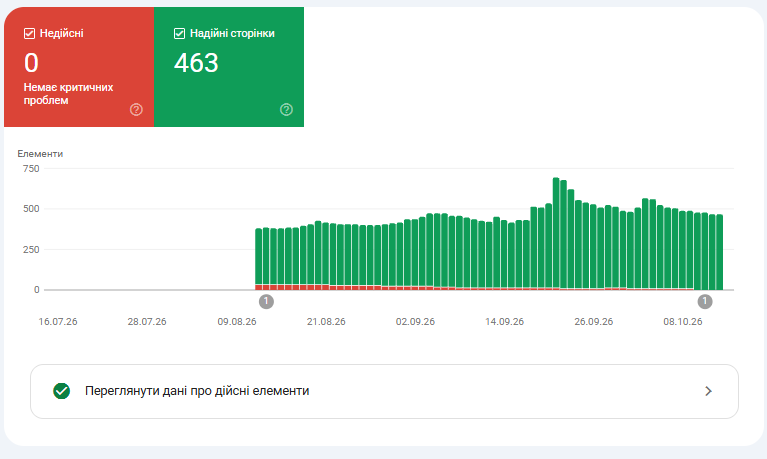Click the 250 y-axis label
Screen dimensions: 767x459
point(31,250)
